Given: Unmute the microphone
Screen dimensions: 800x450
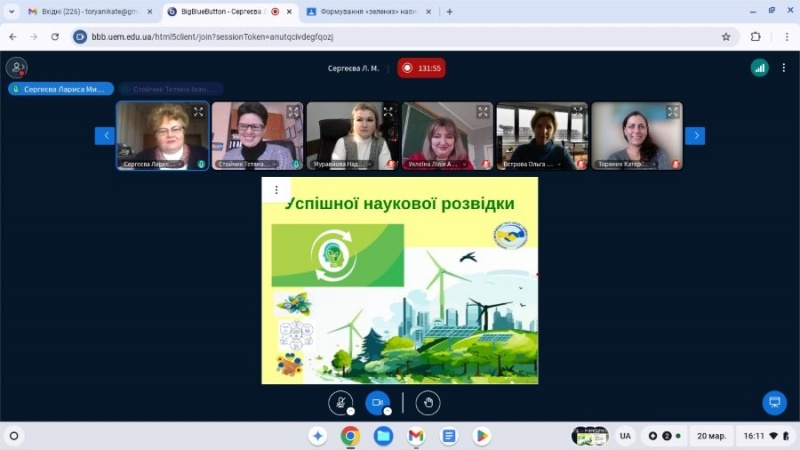Looking at the screenshot, I should coord(341,403).
